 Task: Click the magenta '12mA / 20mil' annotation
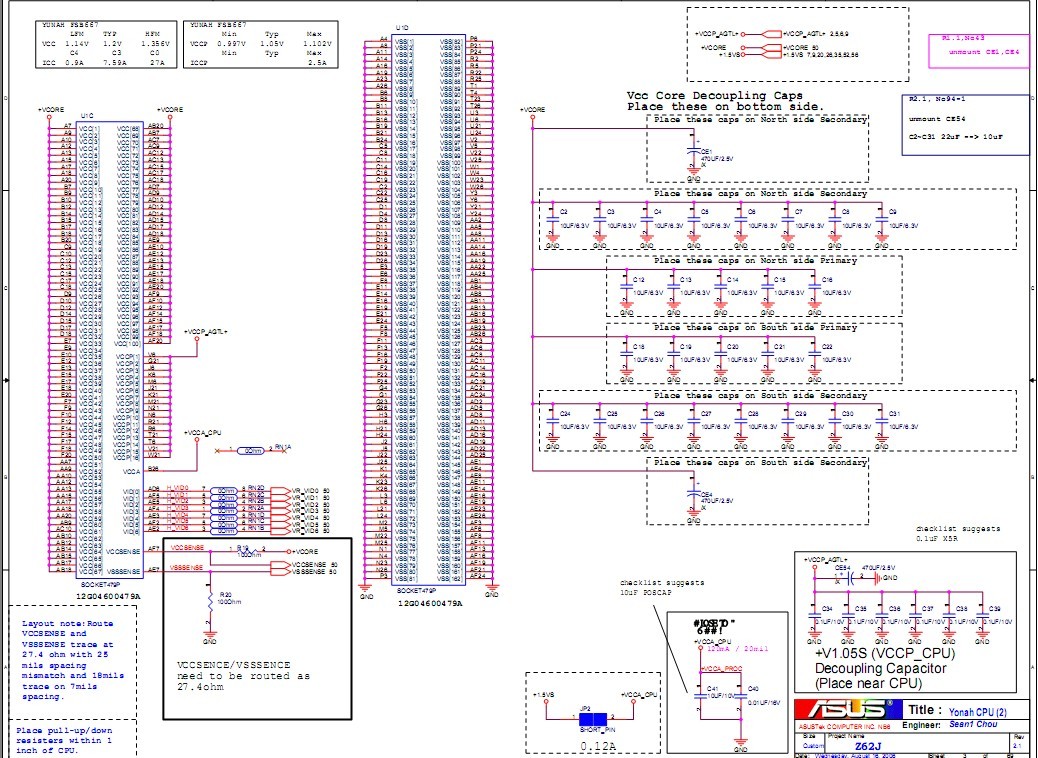[737, 649]
